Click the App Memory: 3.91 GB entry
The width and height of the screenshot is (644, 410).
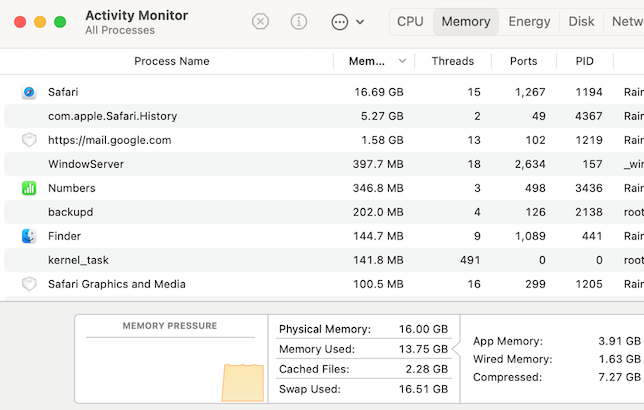coord(557,341)
